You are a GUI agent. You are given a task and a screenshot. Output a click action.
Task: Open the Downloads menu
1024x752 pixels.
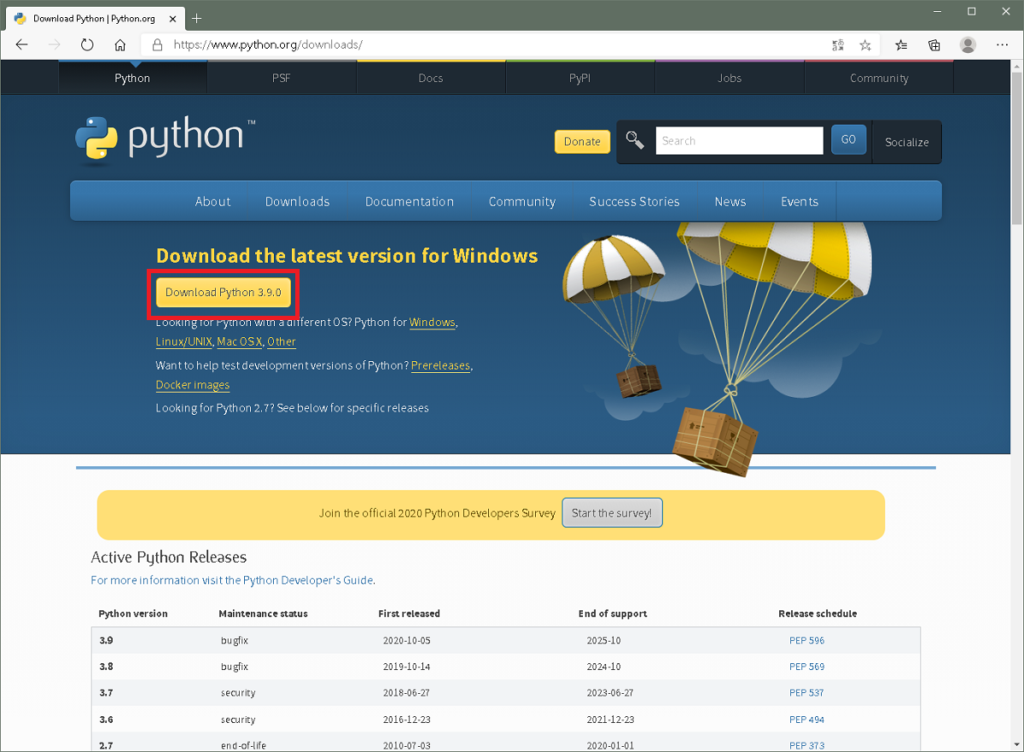[297, 202]
